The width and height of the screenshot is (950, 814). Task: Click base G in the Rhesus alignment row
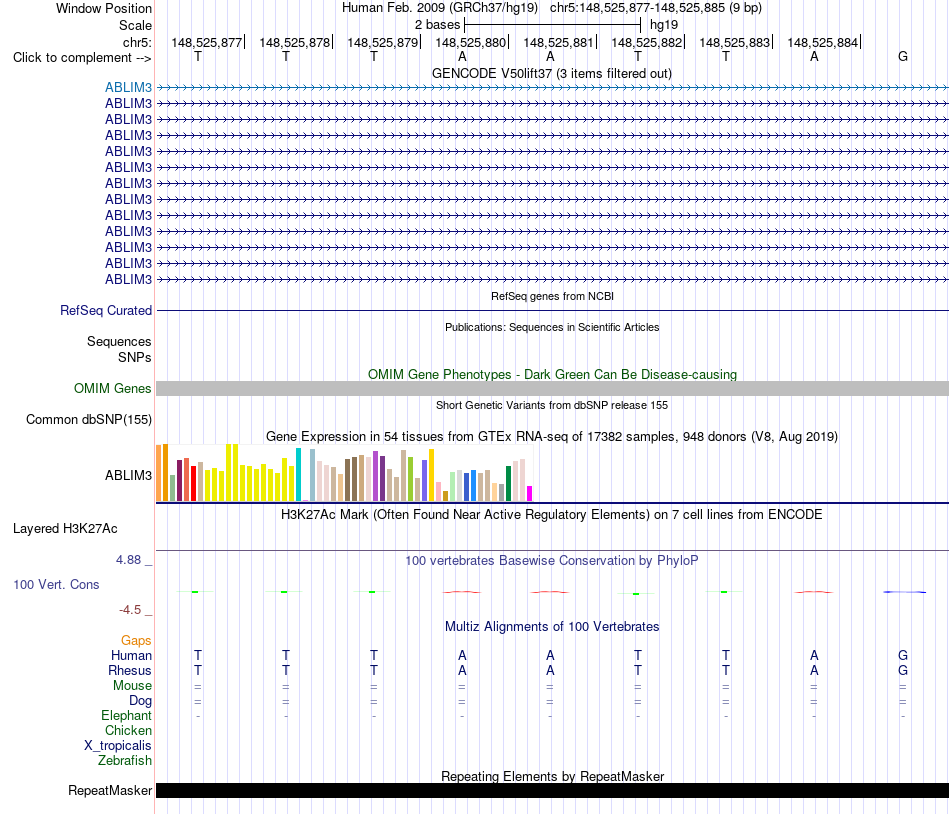[903, 670]
